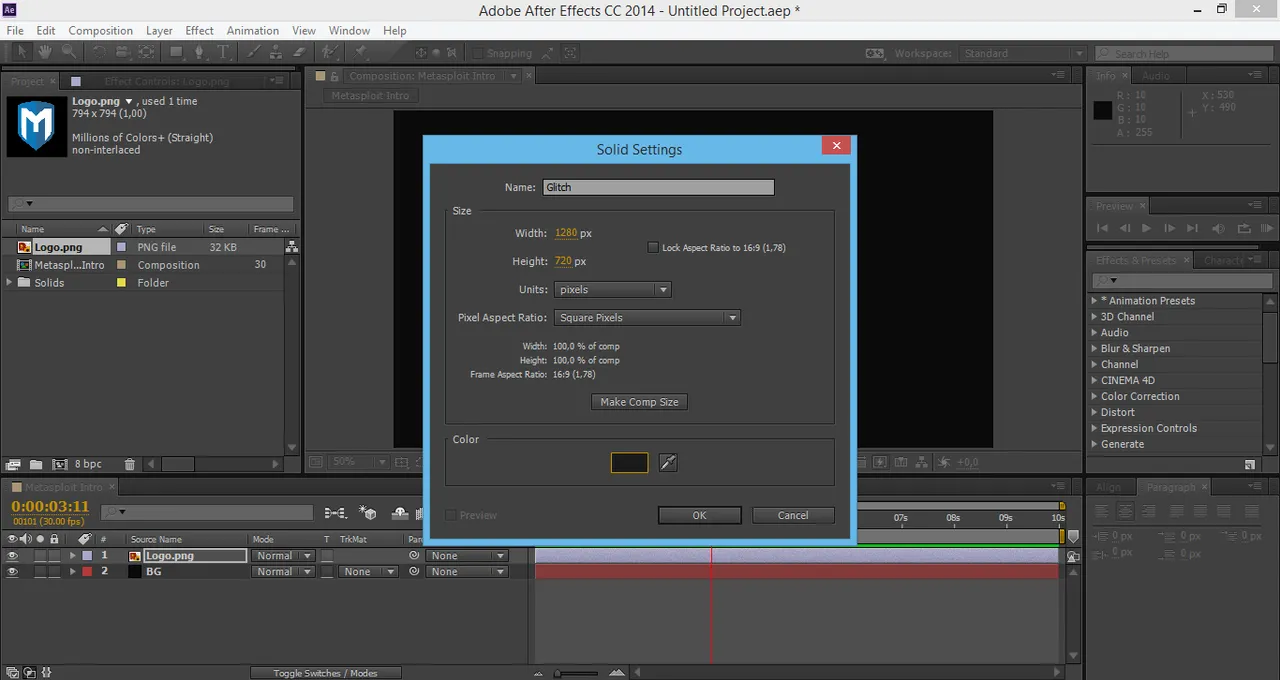Click Toggle Switches / Modes button
The height and width of the screenshot is (680, 1280).
pyautogui.click(x=325, y=673)
